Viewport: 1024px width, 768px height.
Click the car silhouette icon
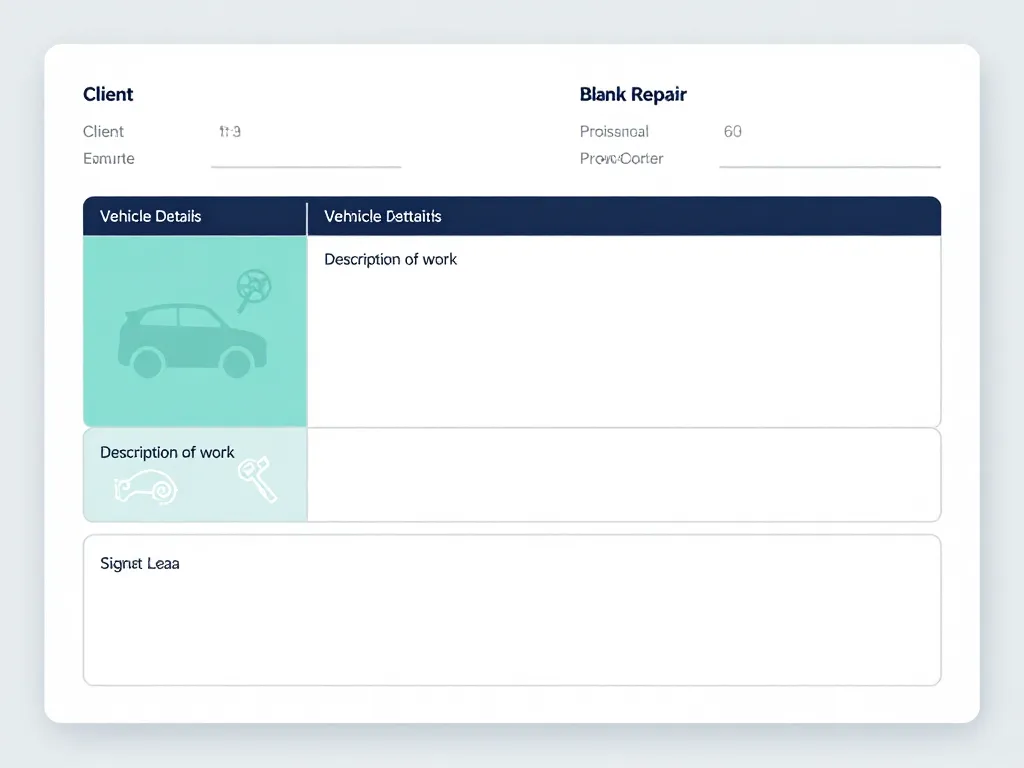[x=192, y=341]
